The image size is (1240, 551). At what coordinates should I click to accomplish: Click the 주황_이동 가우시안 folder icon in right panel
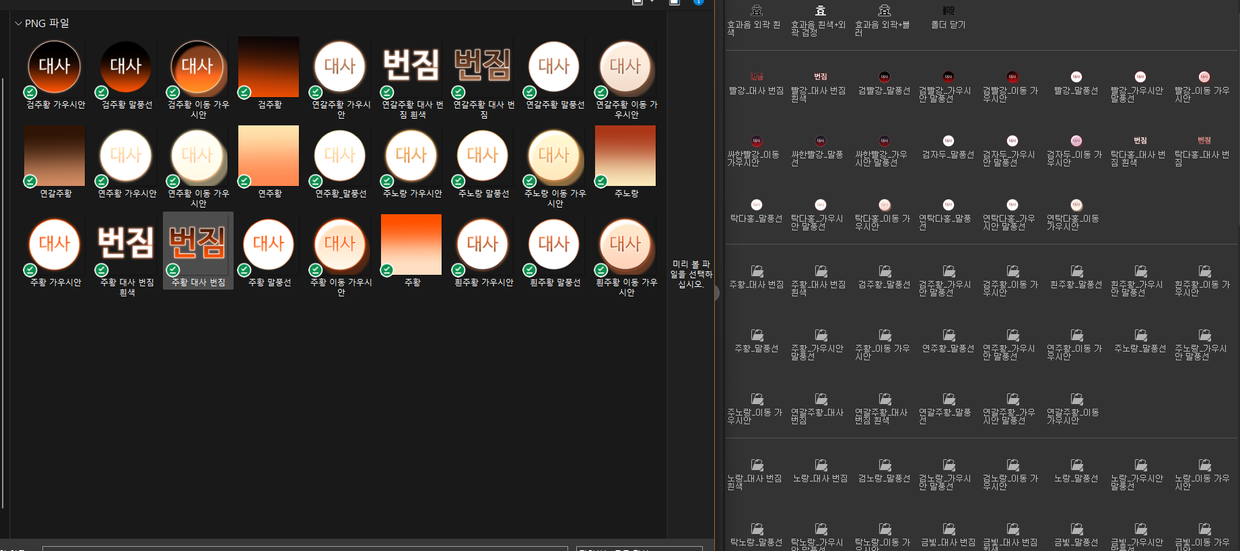coord(884,335)
